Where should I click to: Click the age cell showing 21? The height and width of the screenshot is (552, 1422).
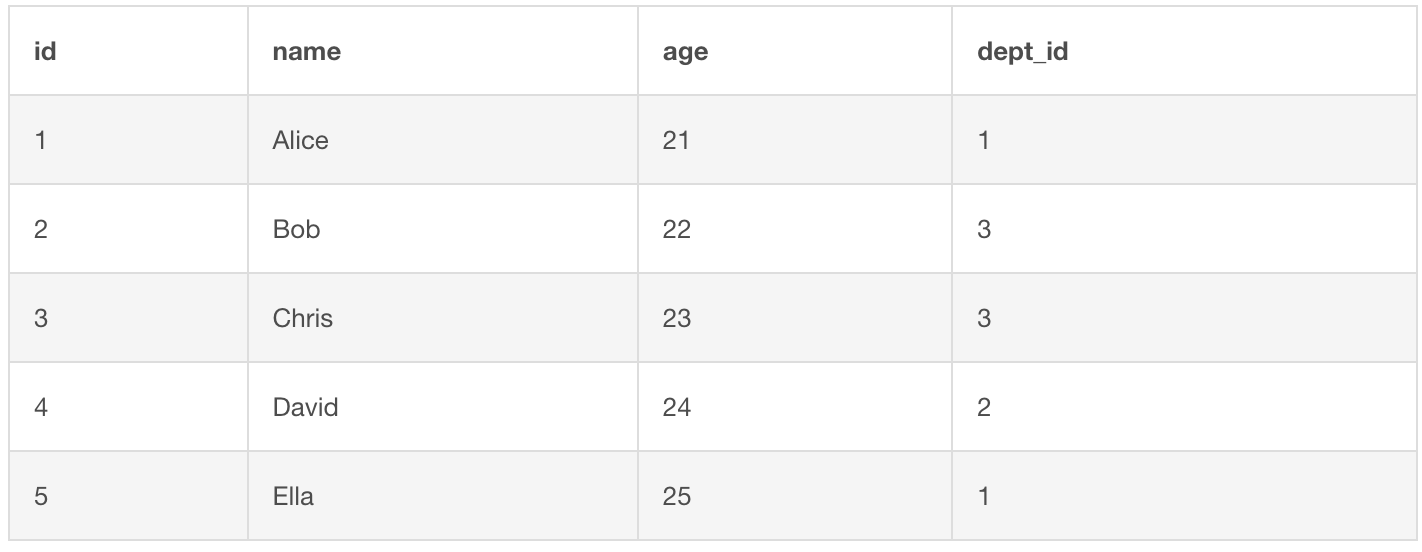point(676,141)
